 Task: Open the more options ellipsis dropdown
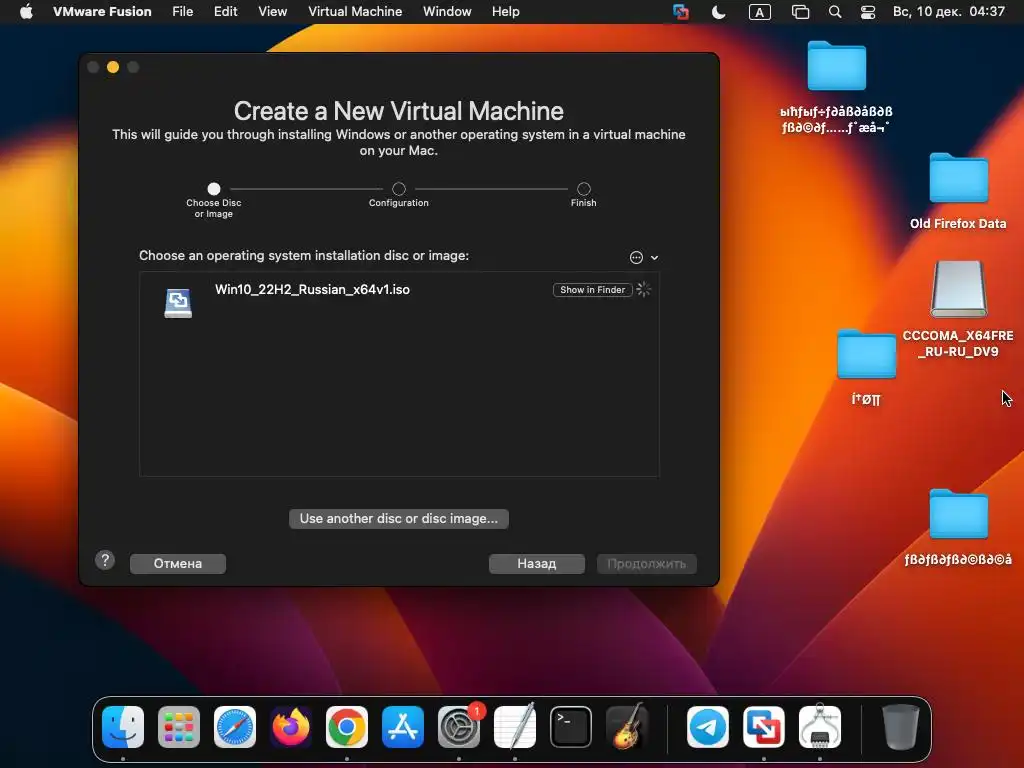point(643,257)
